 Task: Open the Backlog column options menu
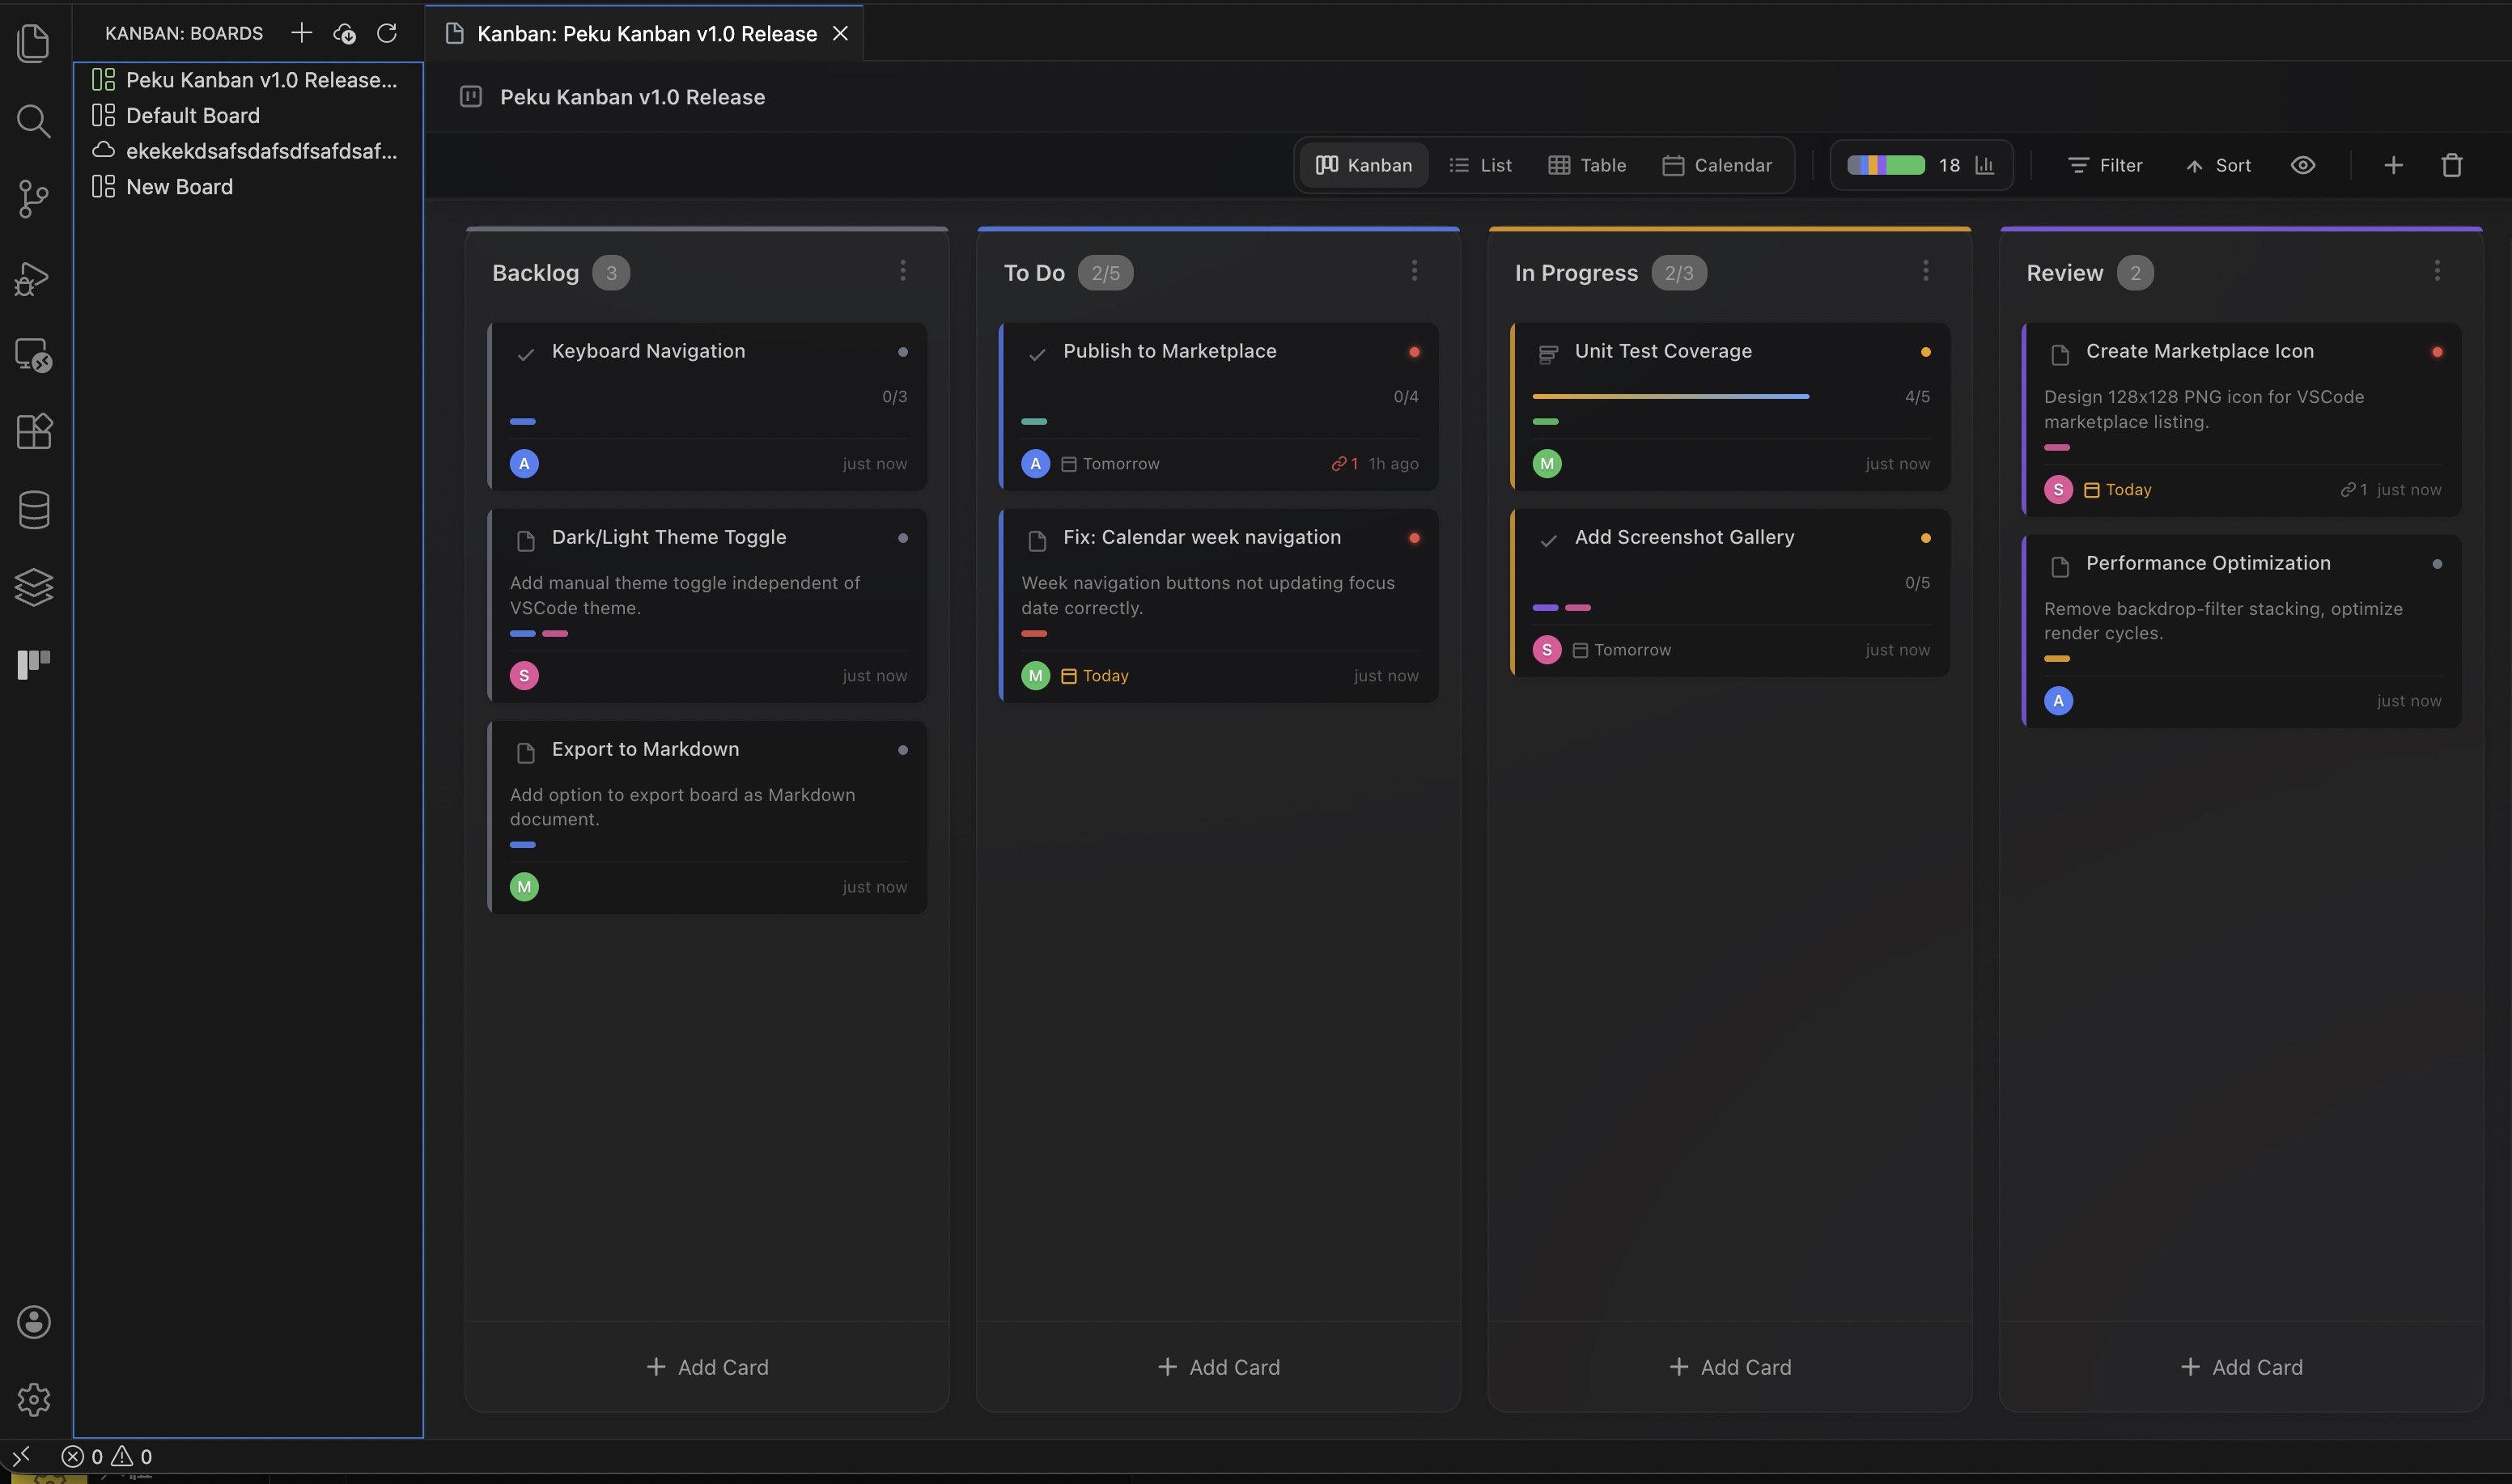pyautogui.click(x=903, y=270)
